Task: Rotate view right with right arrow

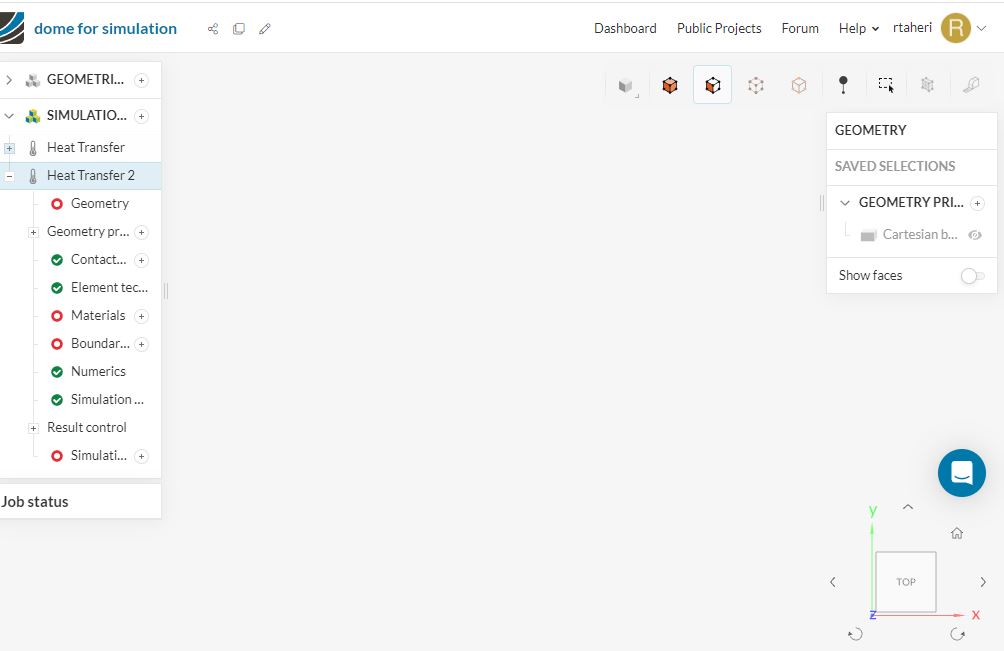Action: tap(983, 582)
